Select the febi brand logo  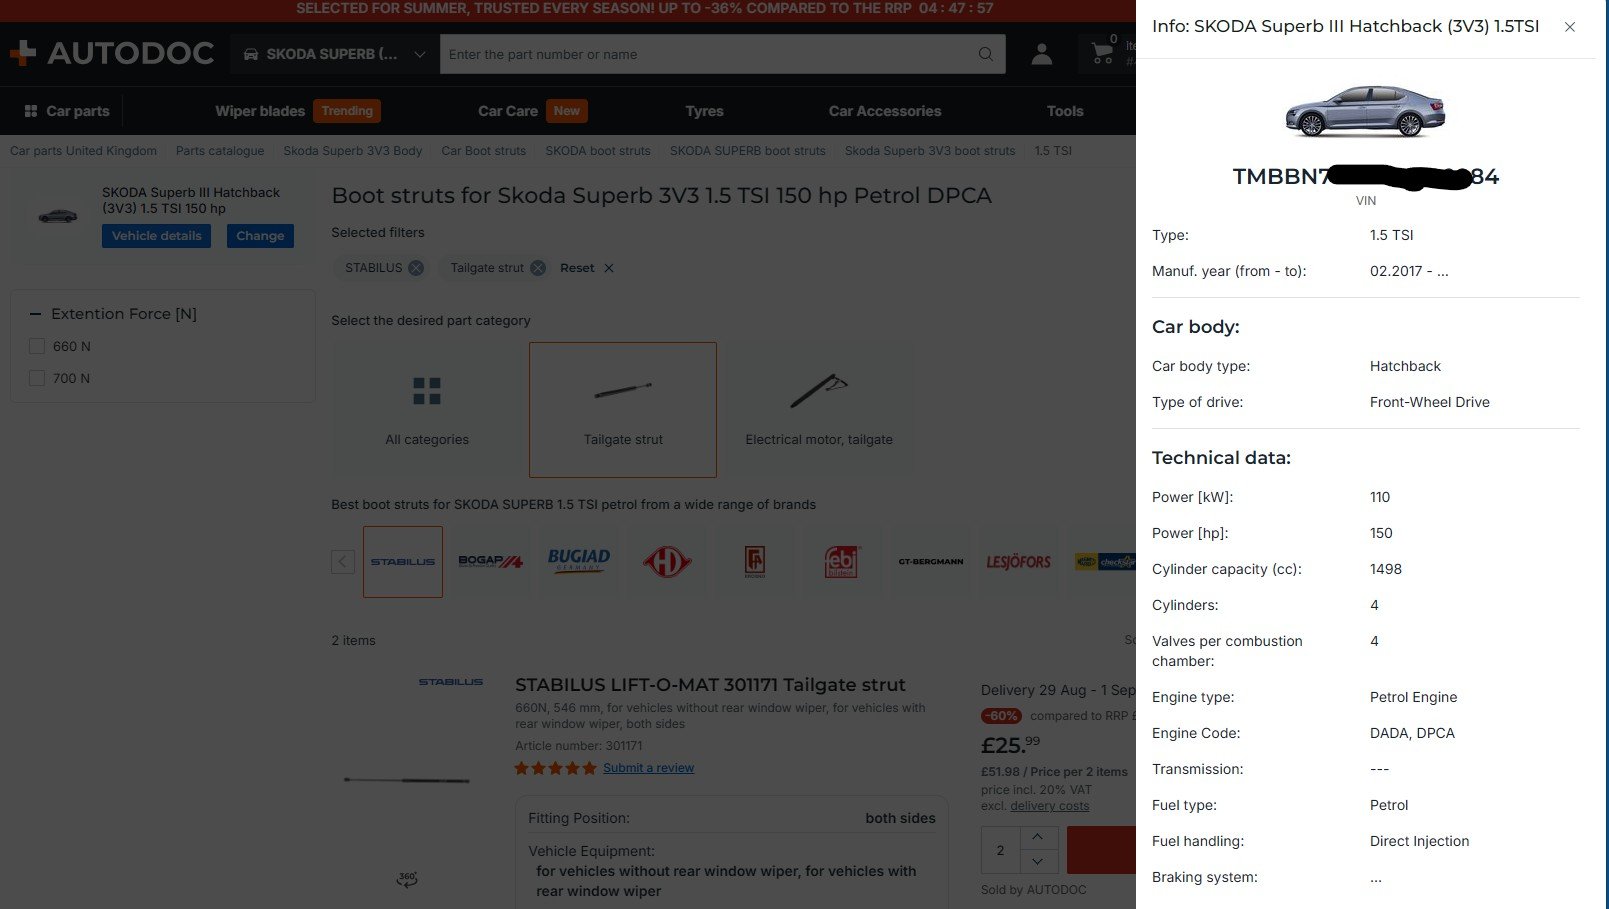click(x=843, y=562)
